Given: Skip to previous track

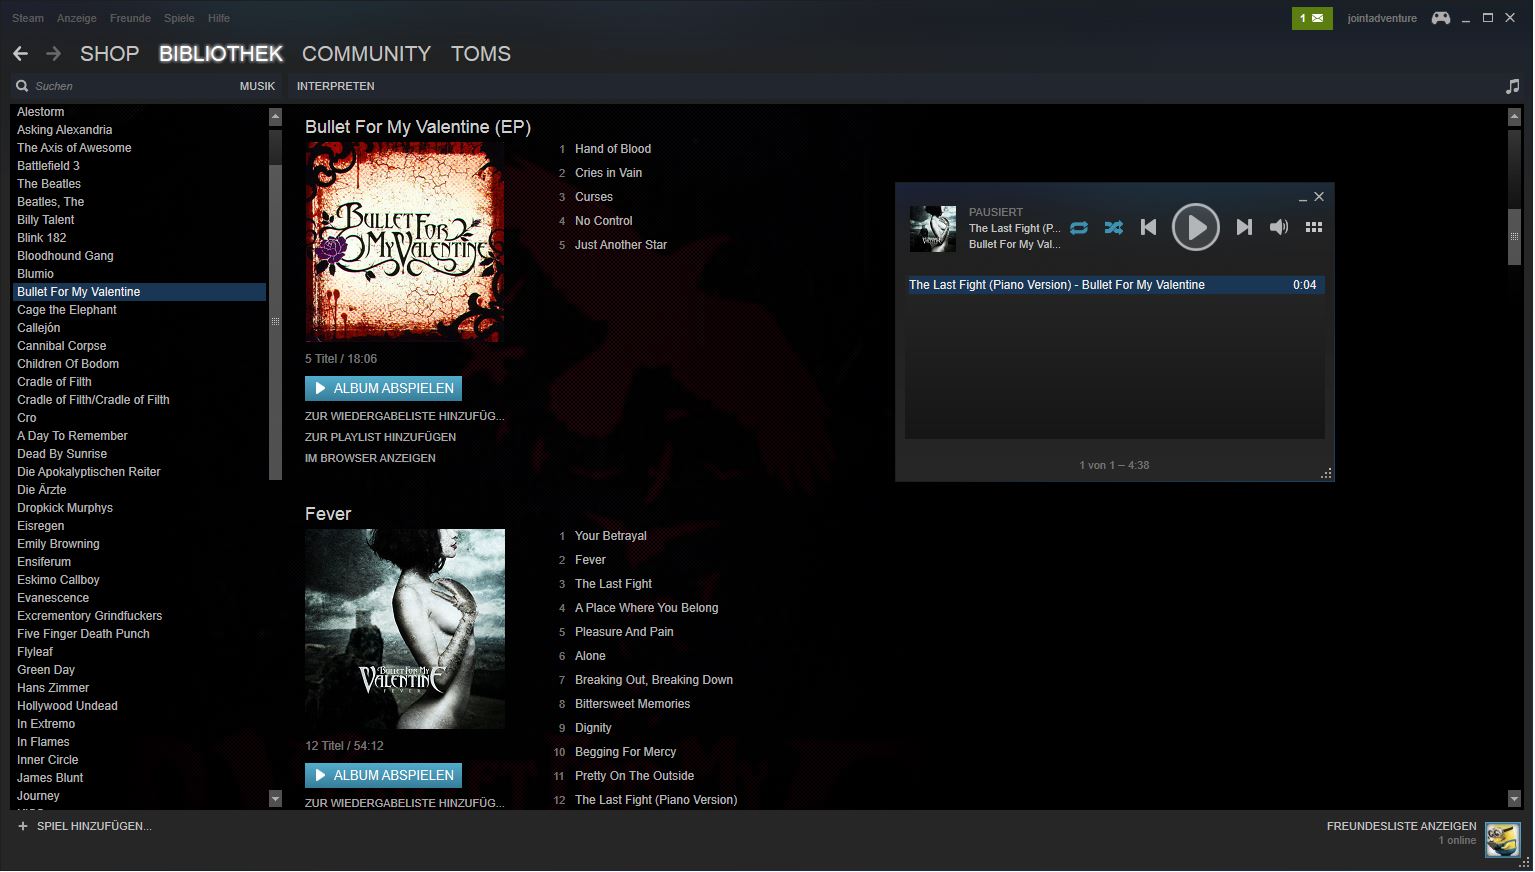Looking at the screenshot, I should pyautogui.click(x=1149, y=228).
